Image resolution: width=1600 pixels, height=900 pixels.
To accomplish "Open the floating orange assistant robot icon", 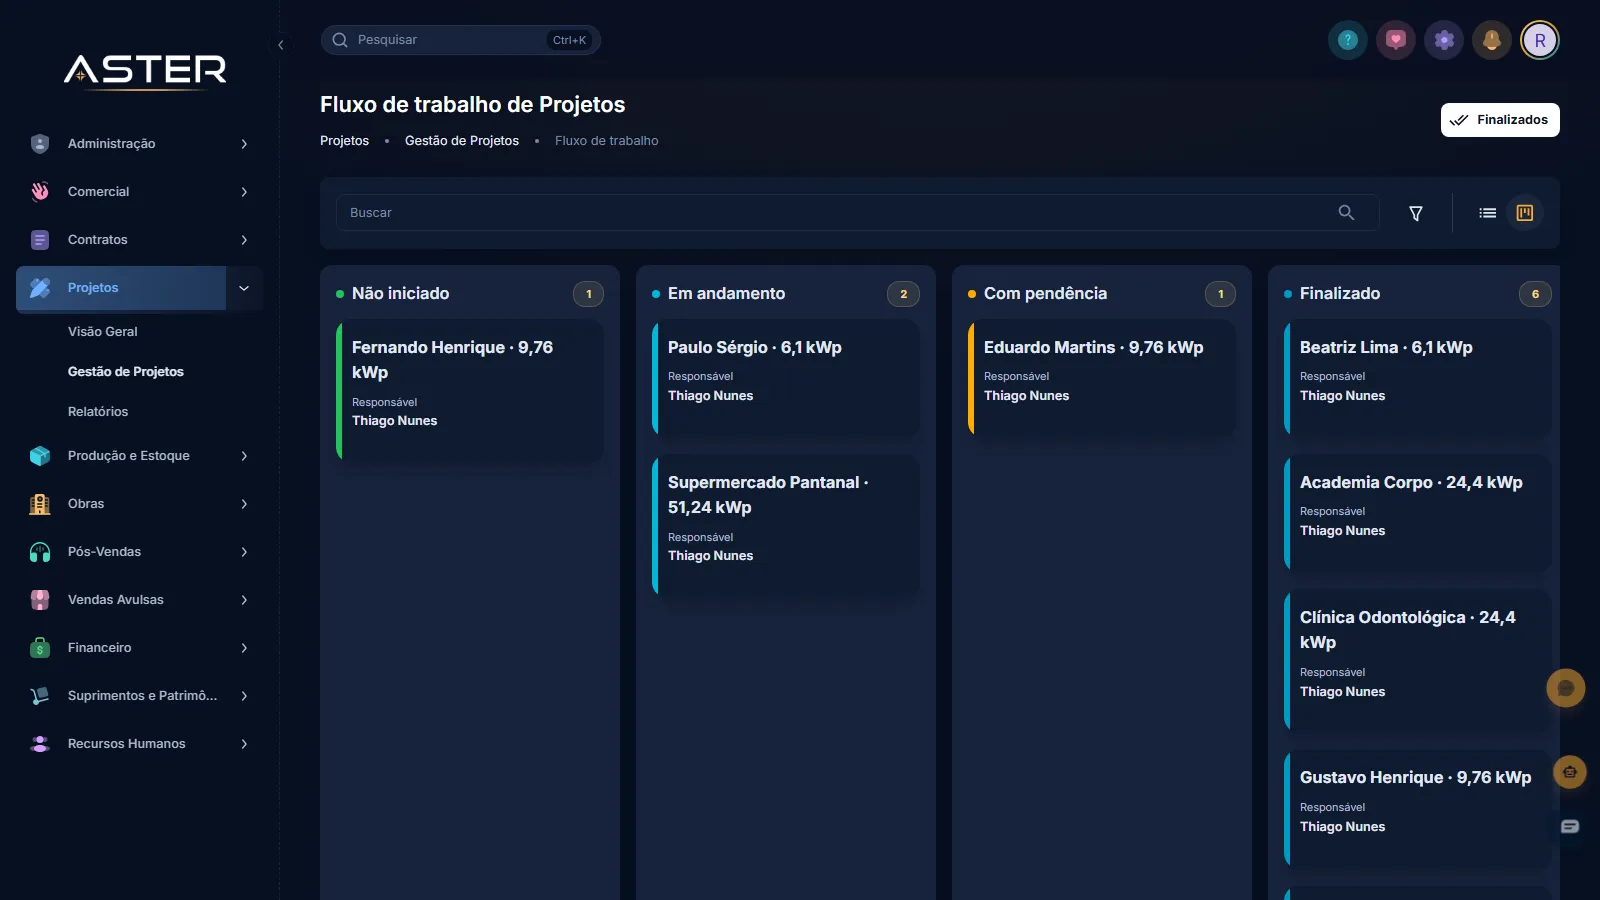I will point(1570,772).
